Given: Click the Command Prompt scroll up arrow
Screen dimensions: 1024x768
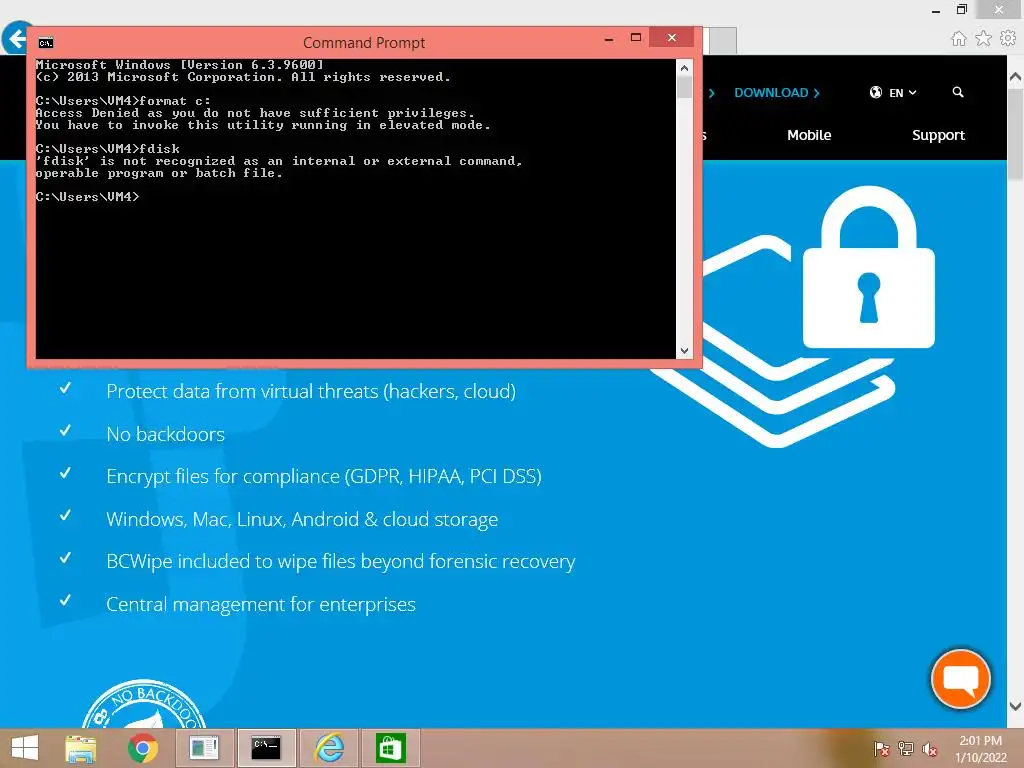Looking at the screenshot, I should [x=684, y=67].
